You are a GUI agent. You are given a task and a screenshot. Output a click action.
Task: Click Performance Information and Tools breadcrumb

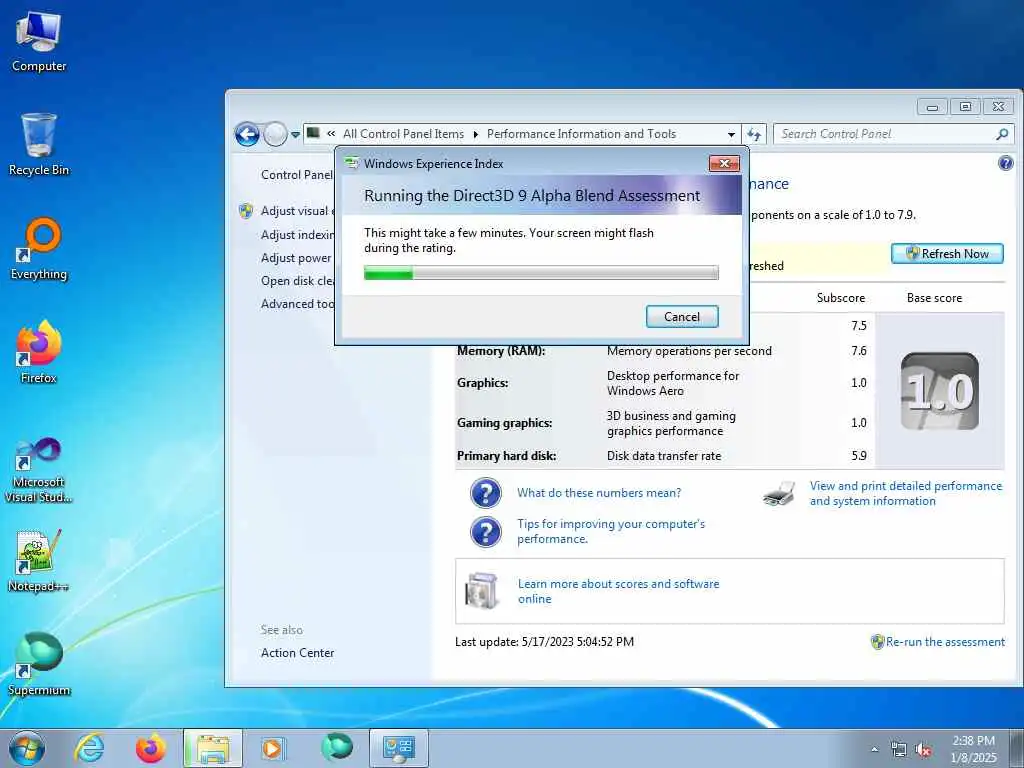point(581,134)
